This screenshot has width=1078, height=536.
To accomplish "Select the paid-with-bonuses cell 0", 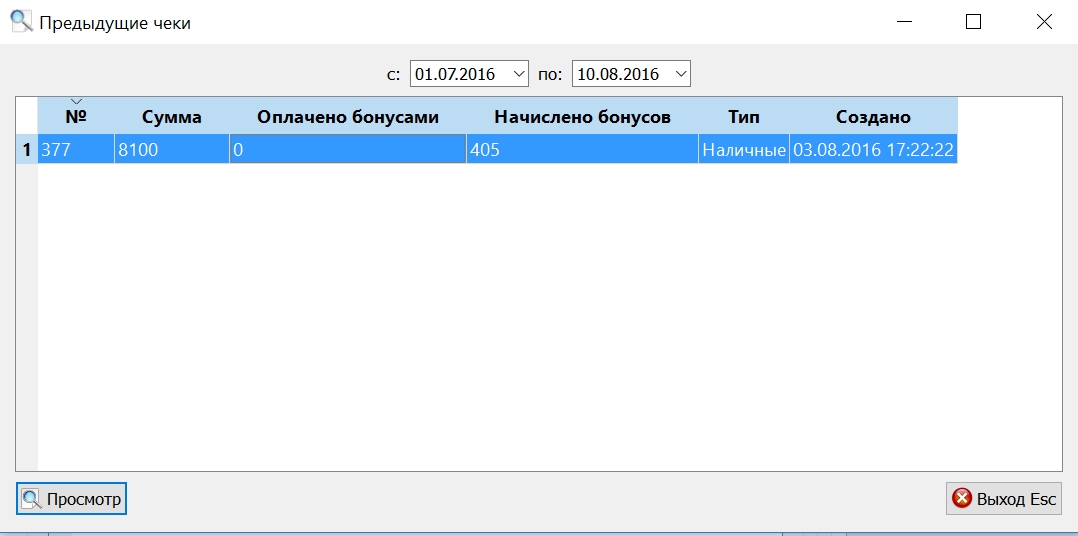I will click(x=348, y=150).
